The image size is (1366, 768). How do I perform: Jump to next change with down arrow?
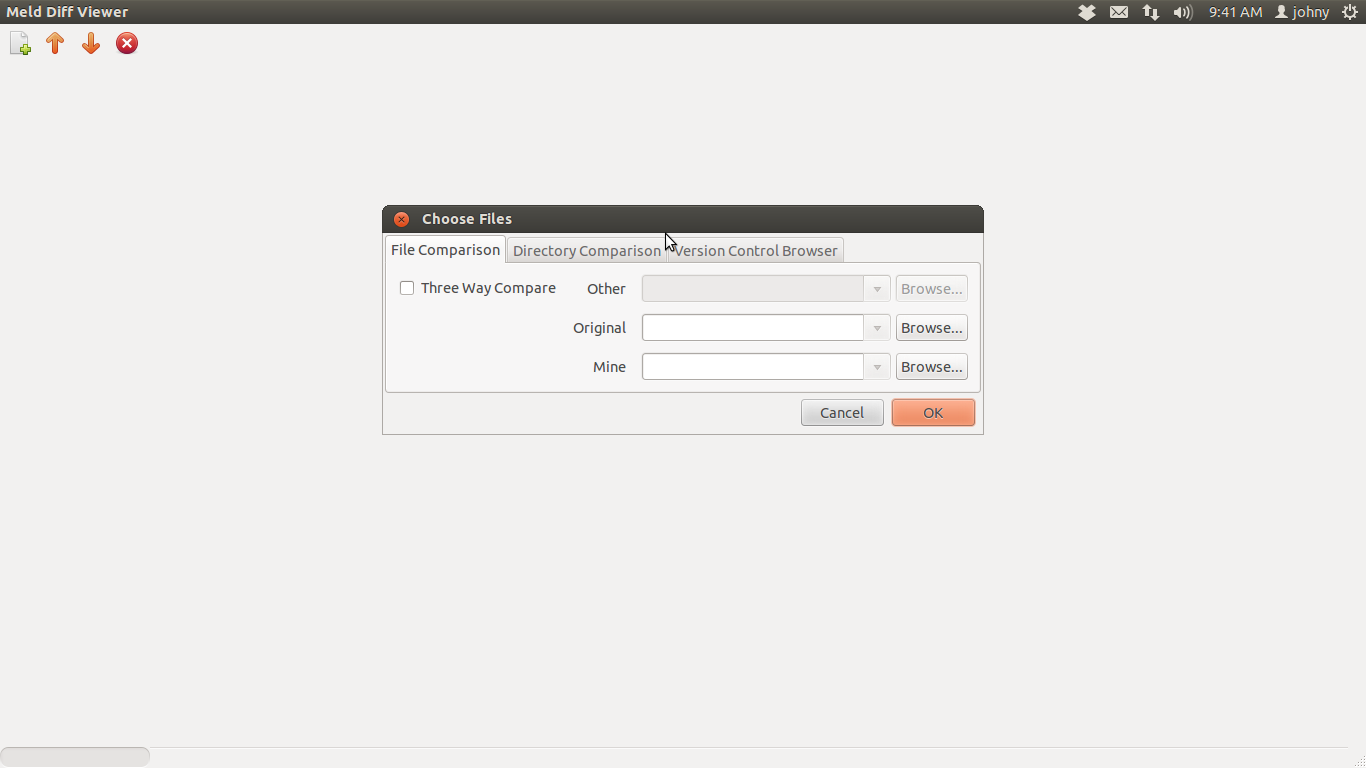(91, 44)
